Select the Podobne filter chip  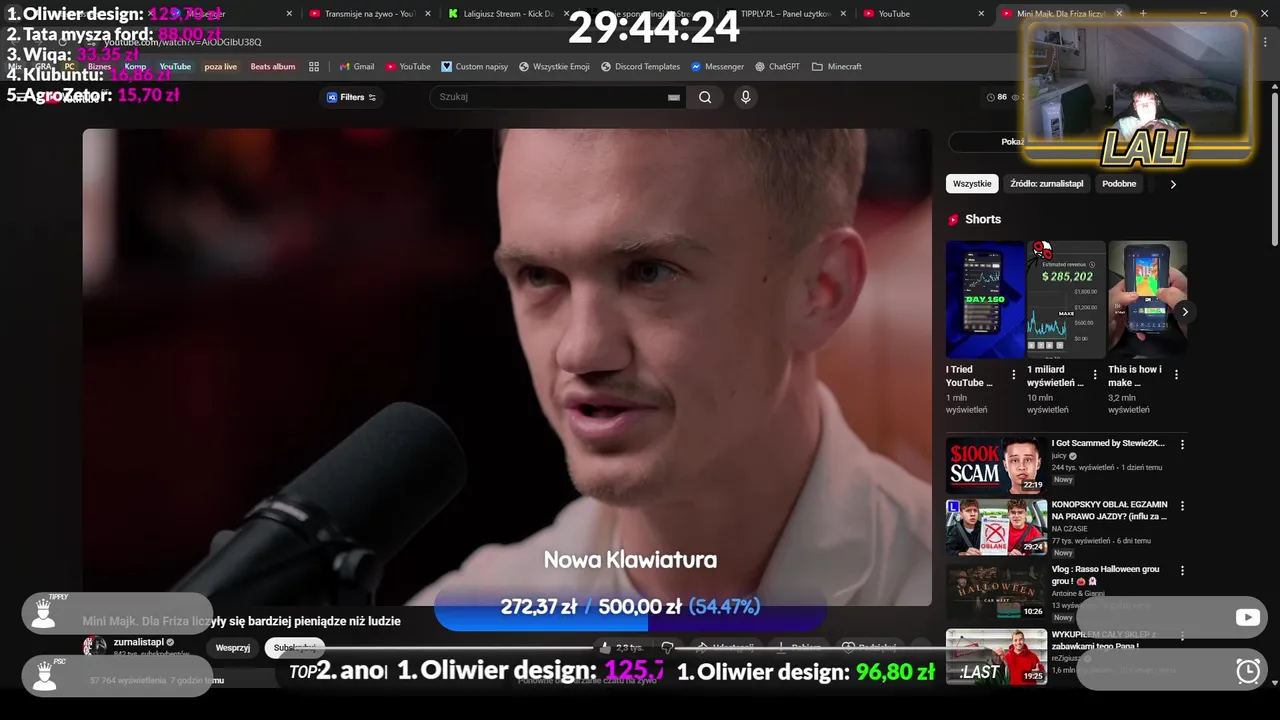[x=1119, y=184]
